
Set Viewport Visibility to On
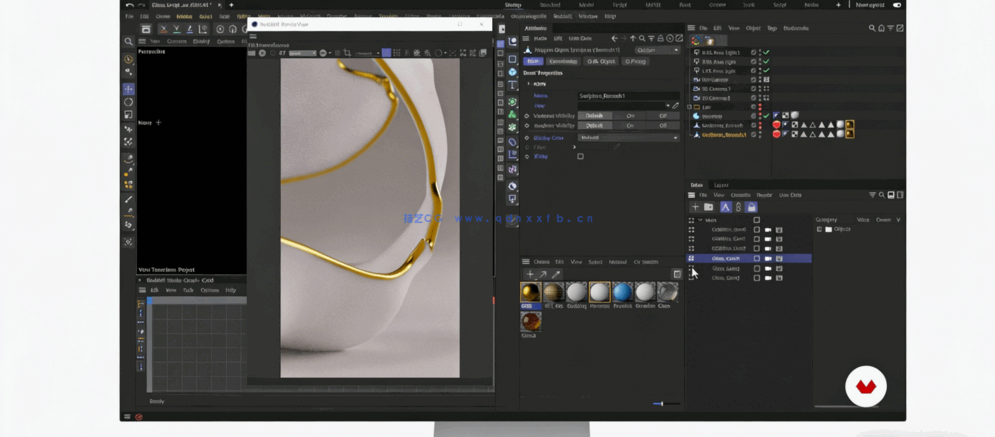(630, 115)
